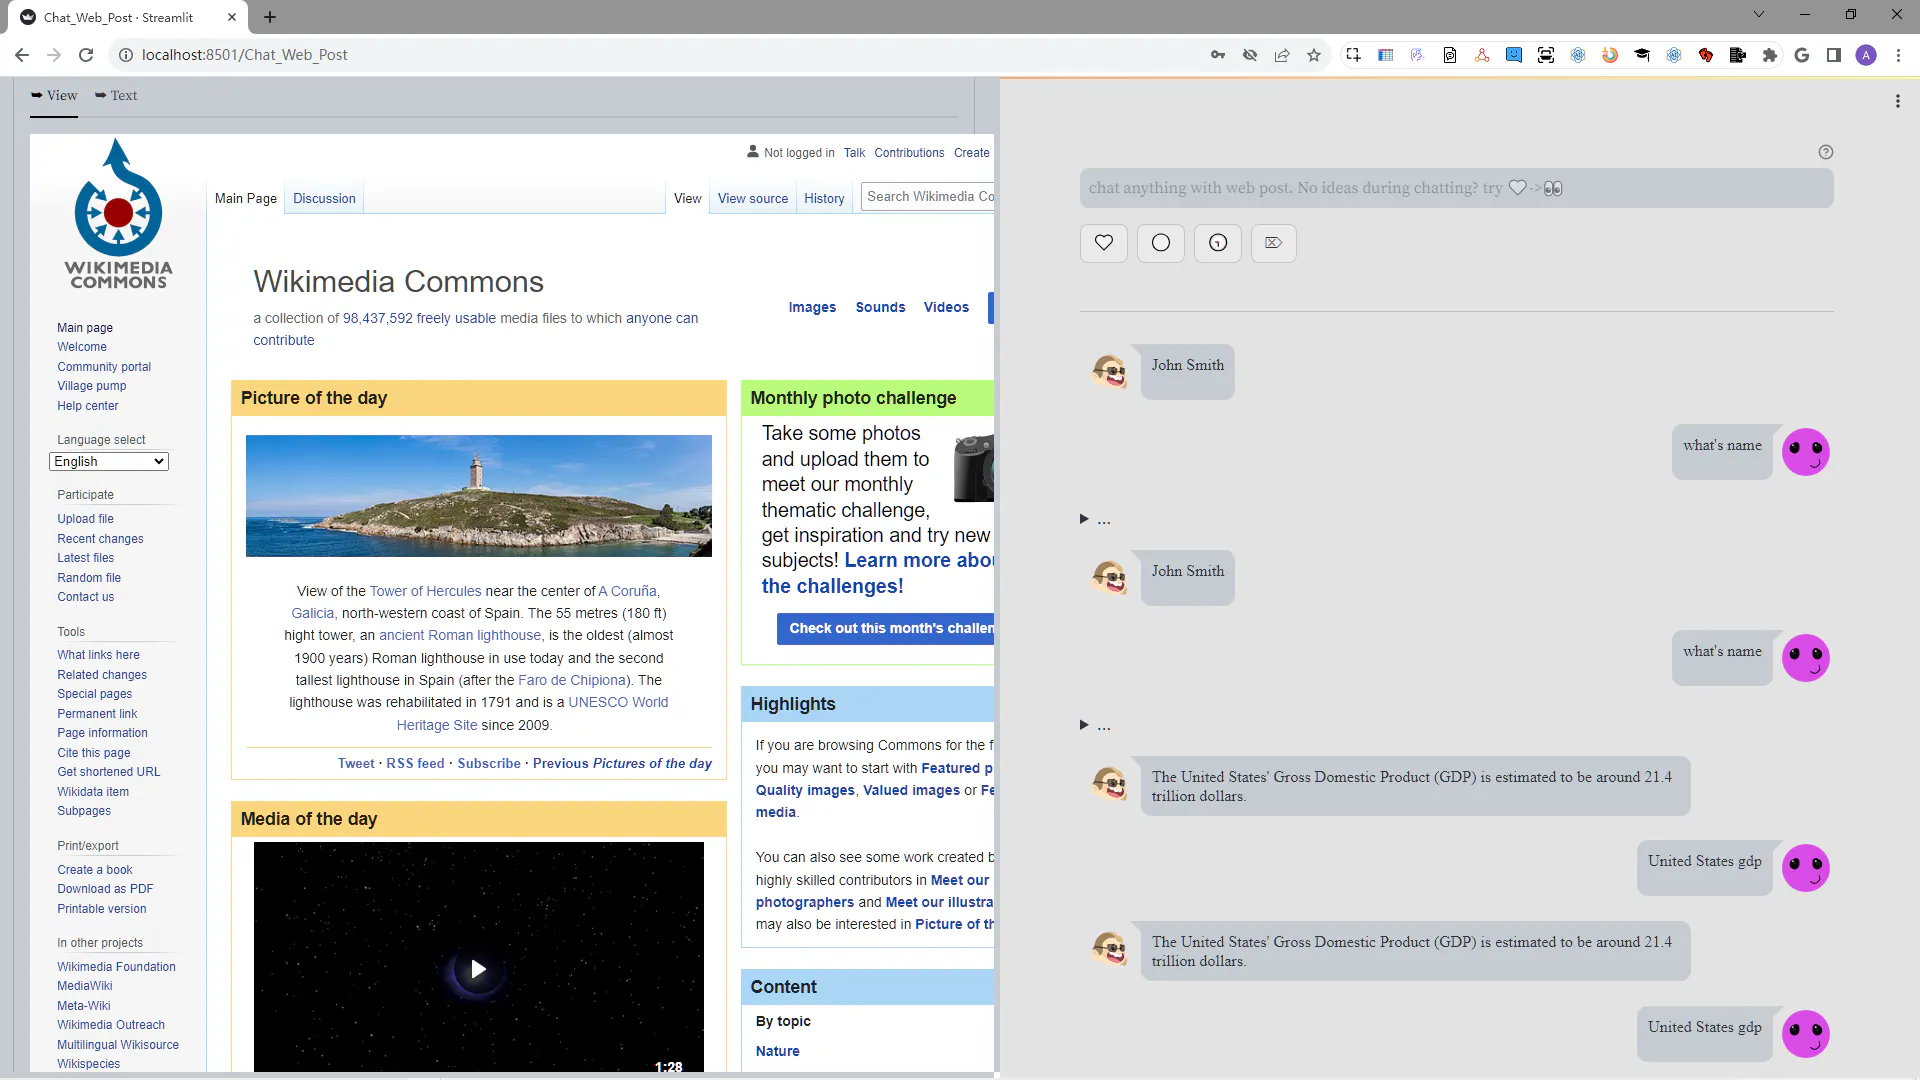This screenshot has height=1080, width=1920.
Task: Open the RSS feed link
Action: [415, 763]
